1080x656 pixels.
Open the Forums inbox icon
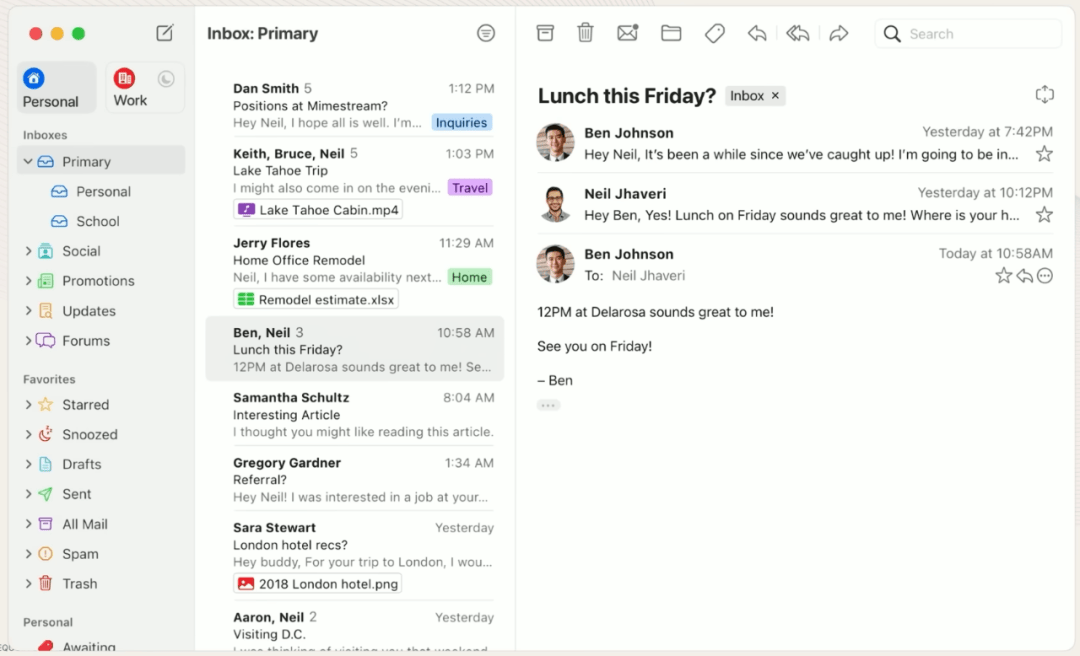(x=45, y=340)
